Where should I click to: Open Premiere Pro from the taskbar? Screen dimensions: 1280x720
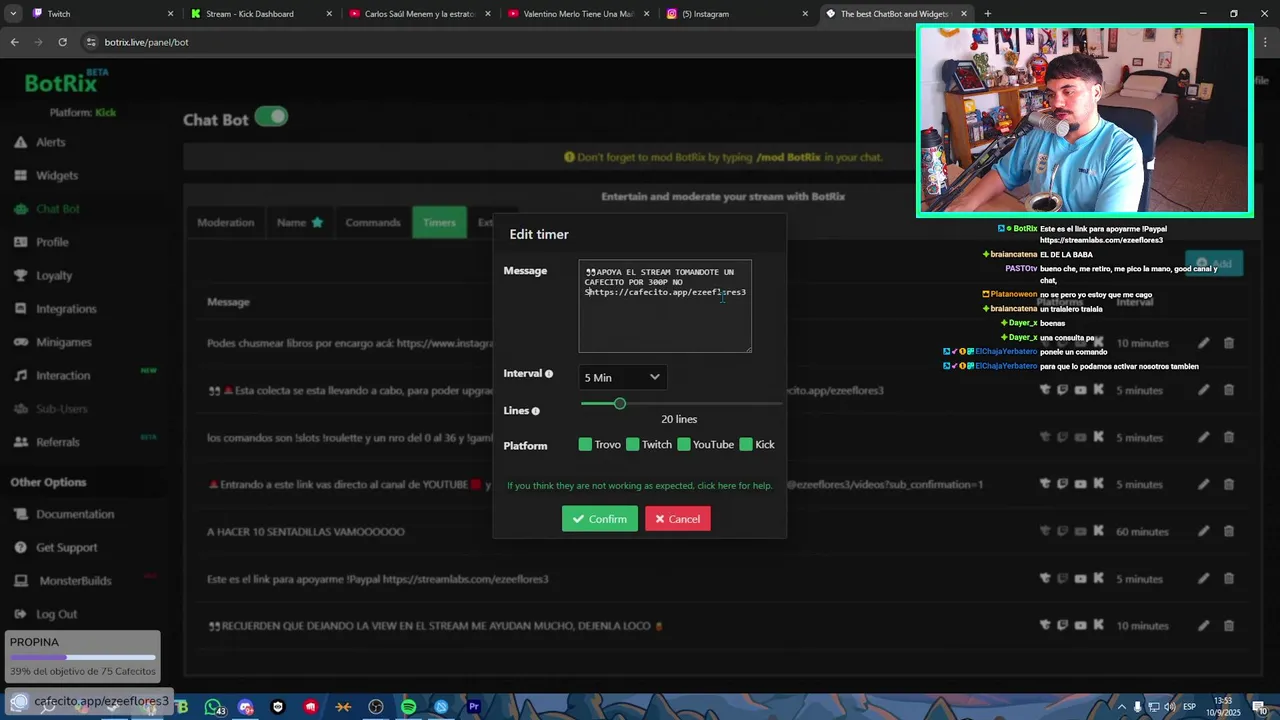[474, 707]
